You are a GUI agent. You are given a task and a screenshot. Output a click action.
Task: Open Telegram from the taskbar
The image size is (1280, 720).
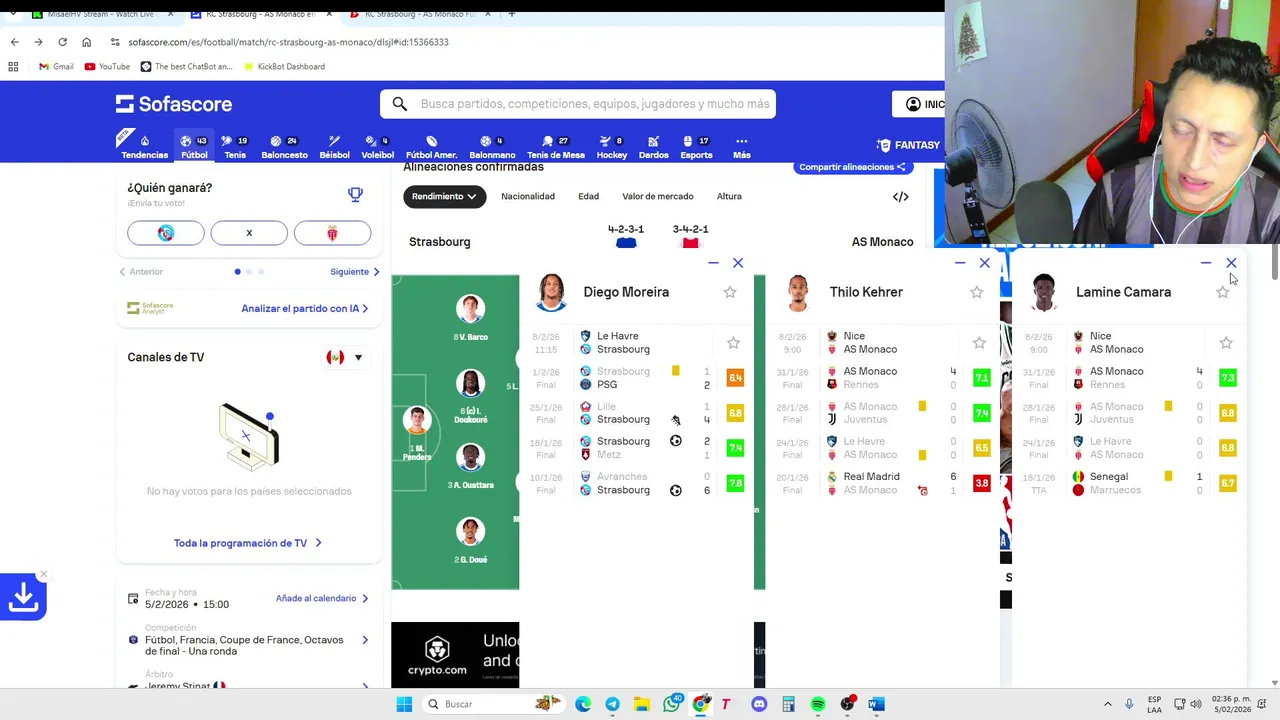612,704
